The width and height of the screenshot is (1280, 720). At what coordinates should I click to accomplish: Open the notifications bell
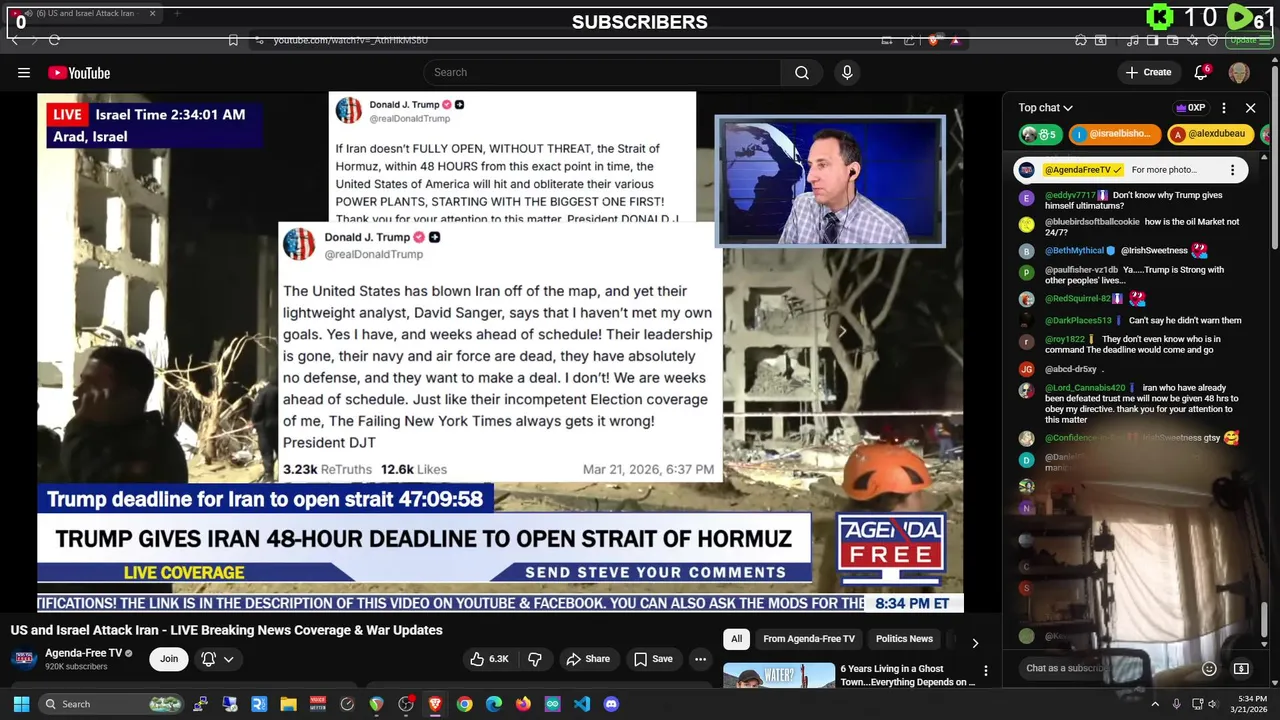tap(1202, 72)
